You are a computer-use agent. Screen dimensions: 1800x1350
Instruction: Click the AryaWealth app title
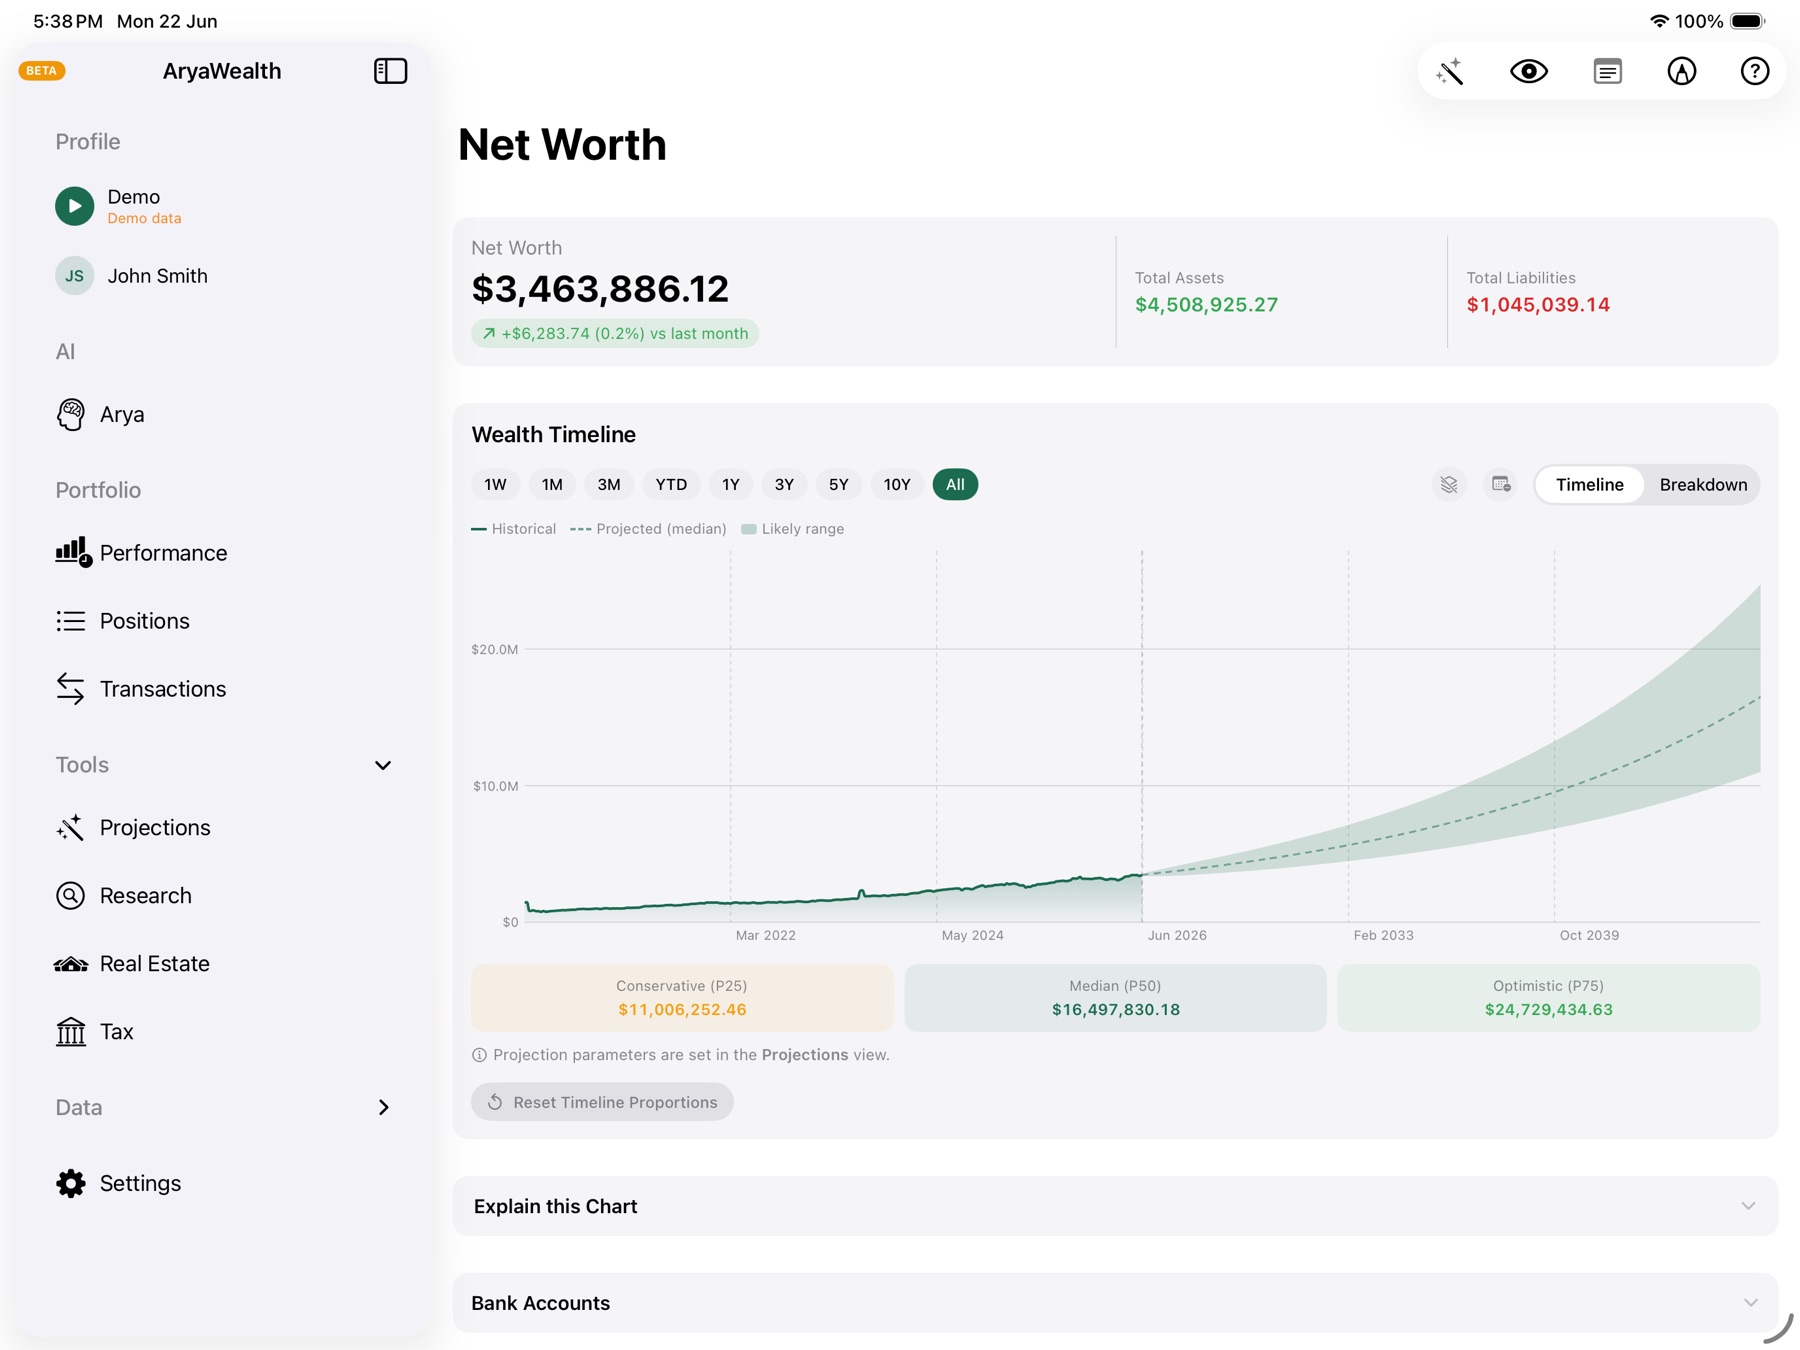[x=222, y=71]
